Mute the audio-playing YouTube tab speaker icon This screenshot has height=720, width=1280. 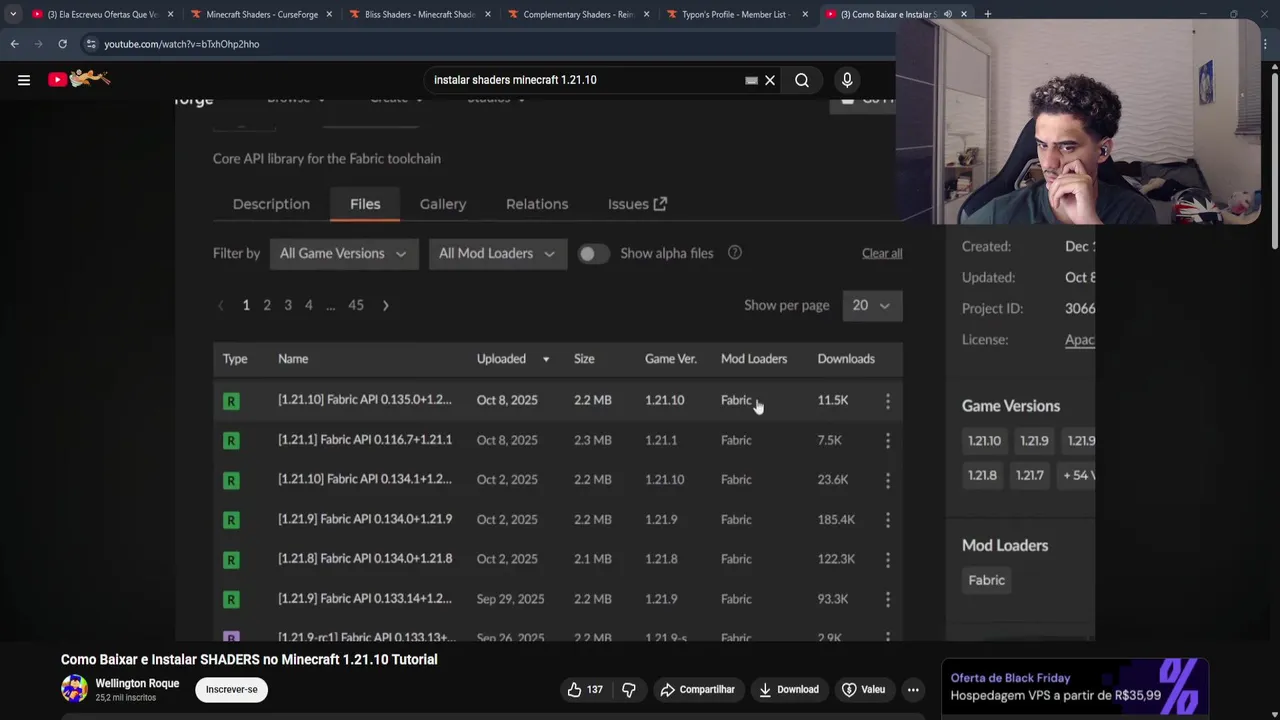947,14
